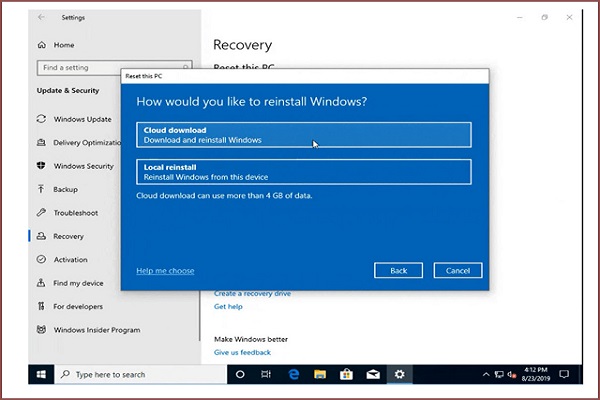Show hidden system tray icons
Image resolution: width=600 pixels, height=400 pixels.
pyautogui.click(x=486, y=374)
